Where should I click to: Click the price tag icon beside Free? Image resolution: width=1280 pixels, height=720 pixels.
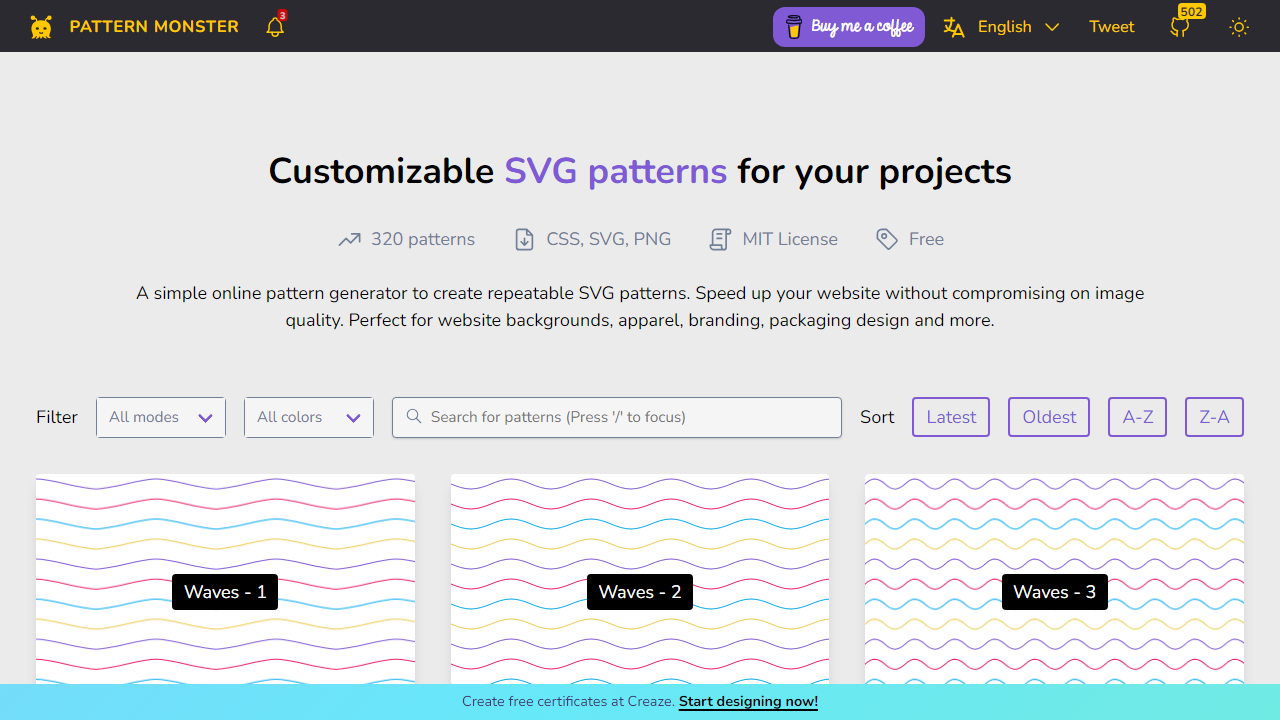886,239
